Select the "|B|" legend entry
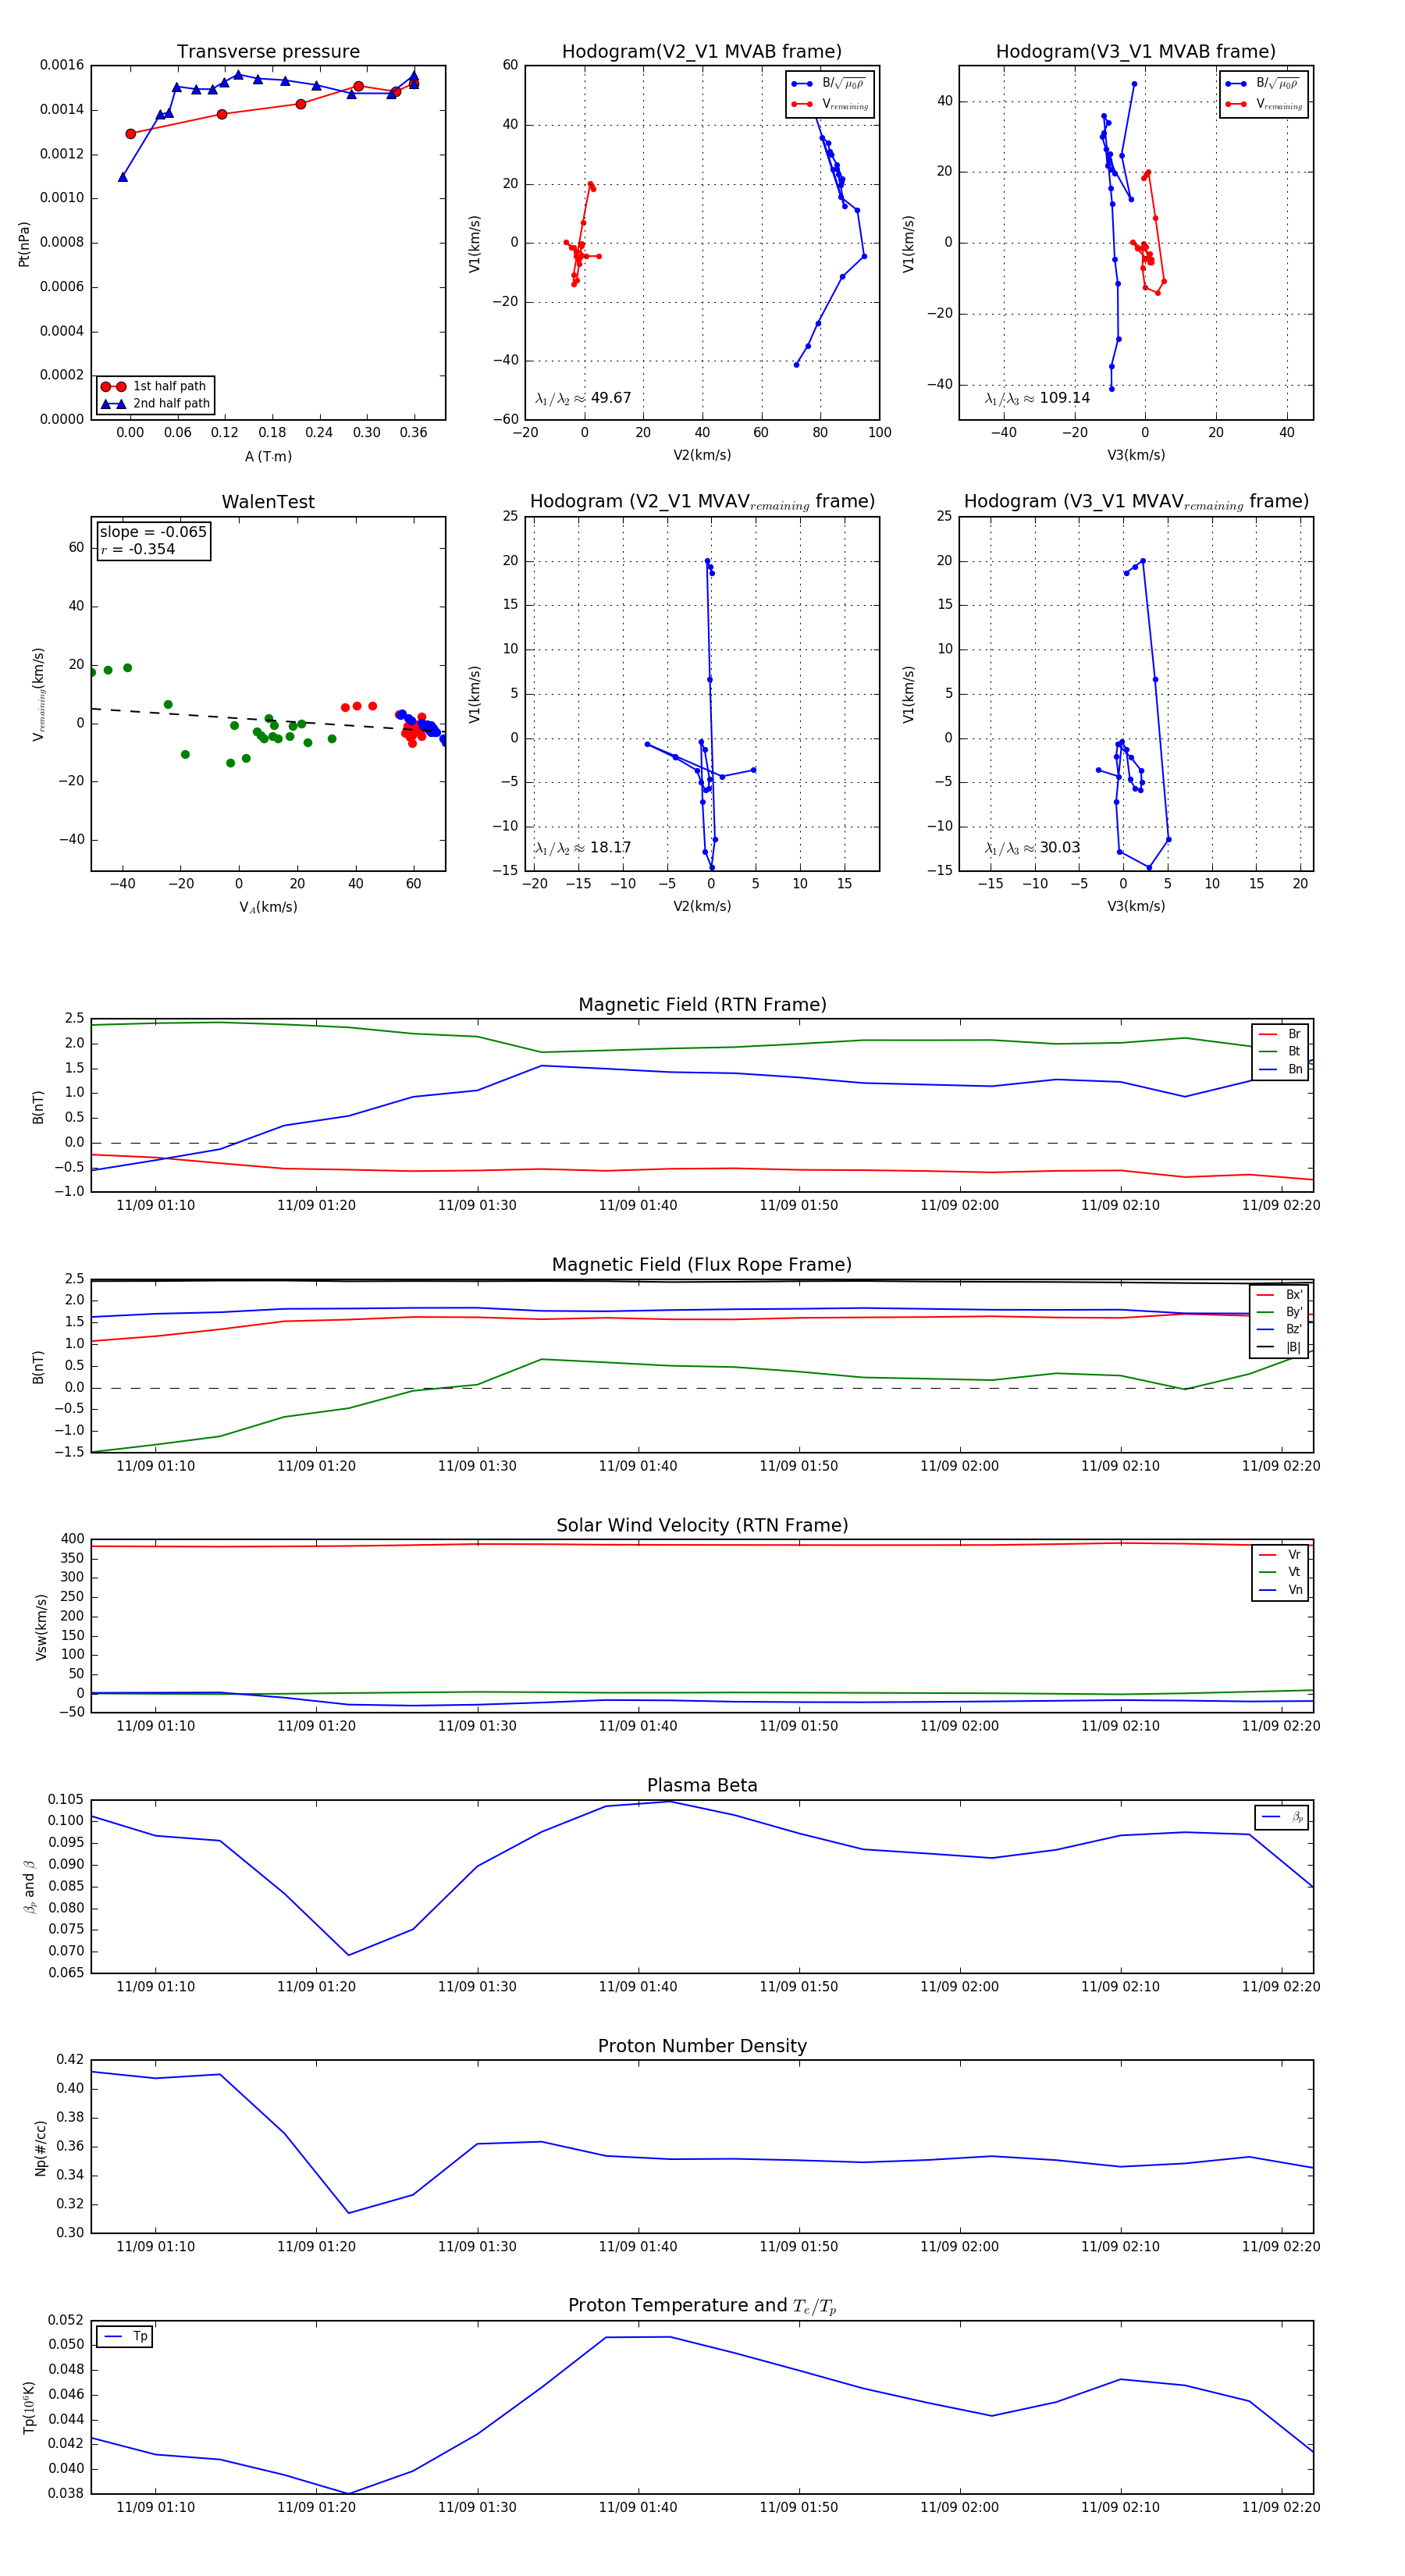1405x2576 pixels. [x=1279, y=1347]
